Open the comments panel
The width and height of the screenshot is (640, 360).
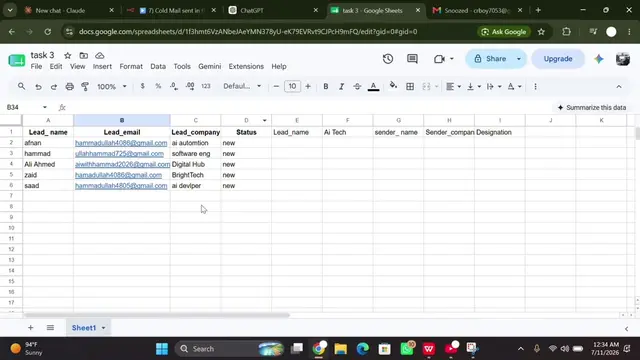pos(412,59)
